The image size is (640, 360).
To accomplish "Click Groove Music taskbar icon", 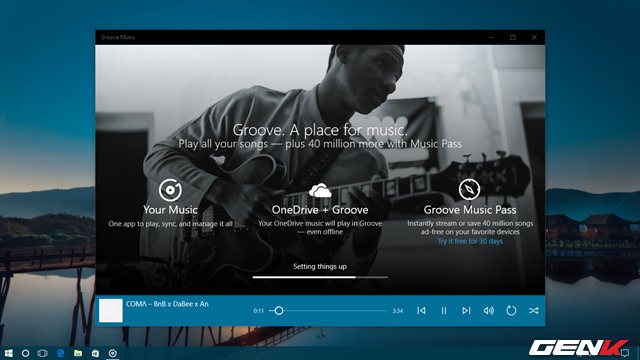I will pos(113,353).
